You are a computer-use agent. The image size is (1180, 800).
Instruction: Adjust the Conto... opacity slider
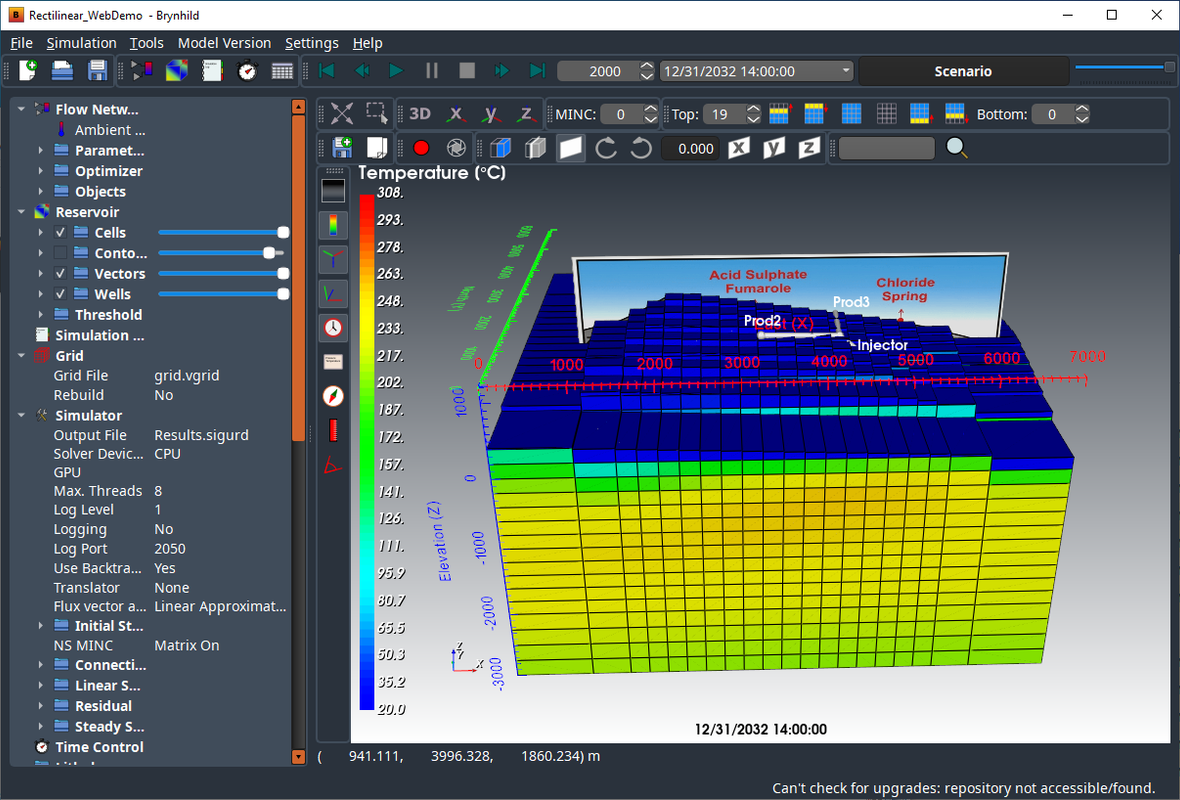click(224, 253)
